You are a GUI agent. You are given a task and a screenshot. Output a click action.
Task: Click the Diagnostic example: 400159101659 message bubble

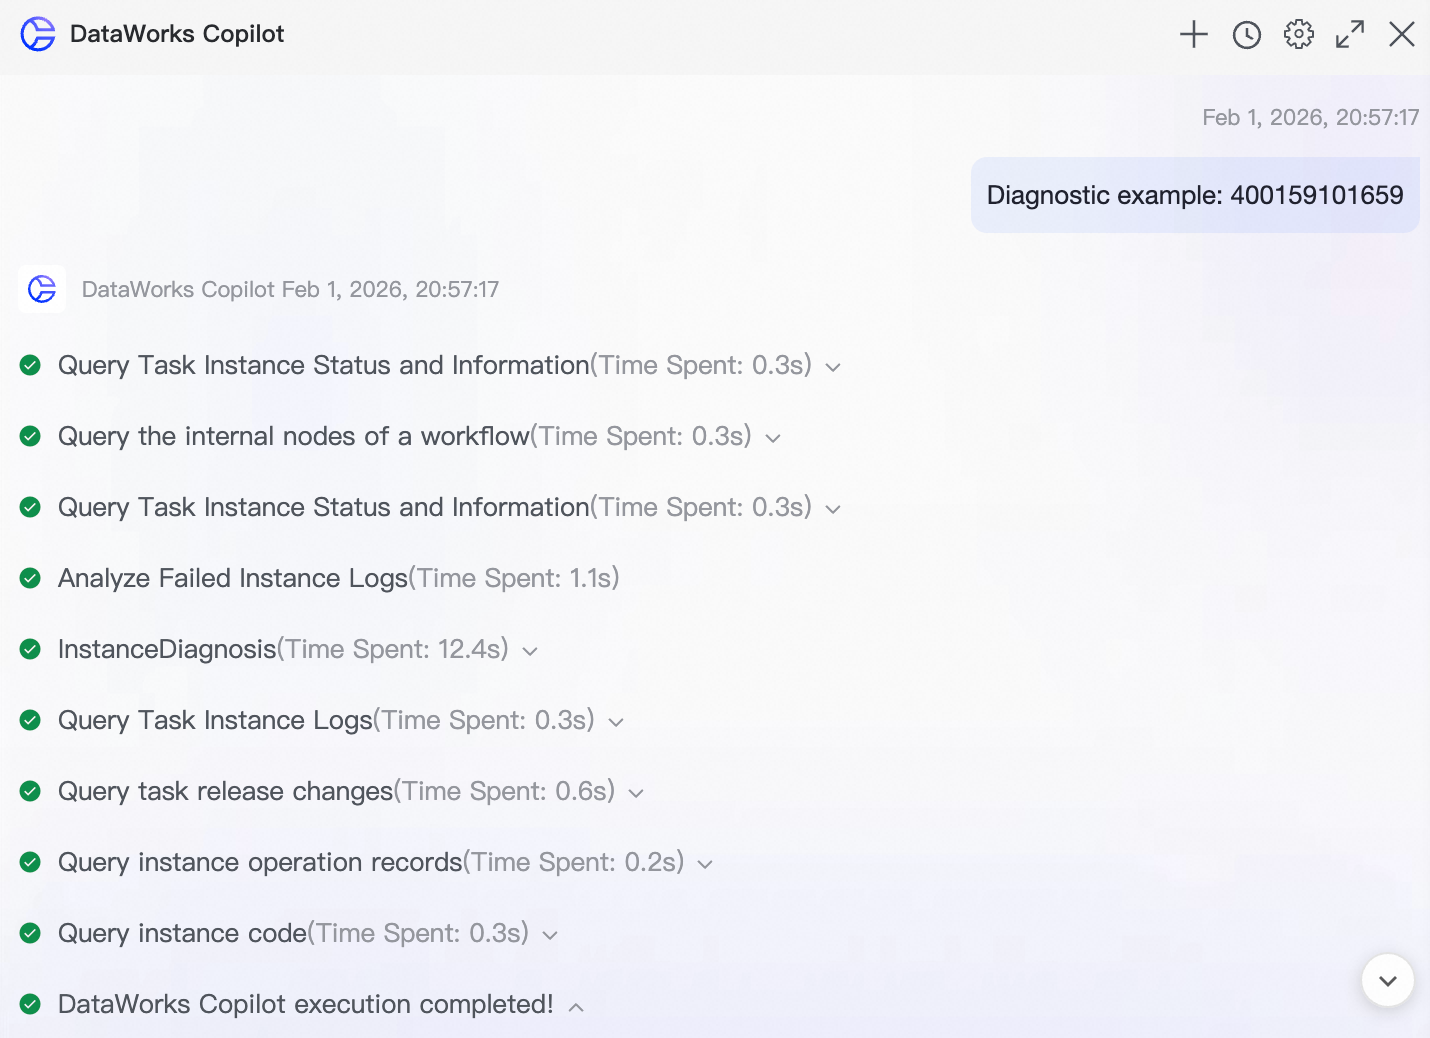click(x=1195, y=195)
